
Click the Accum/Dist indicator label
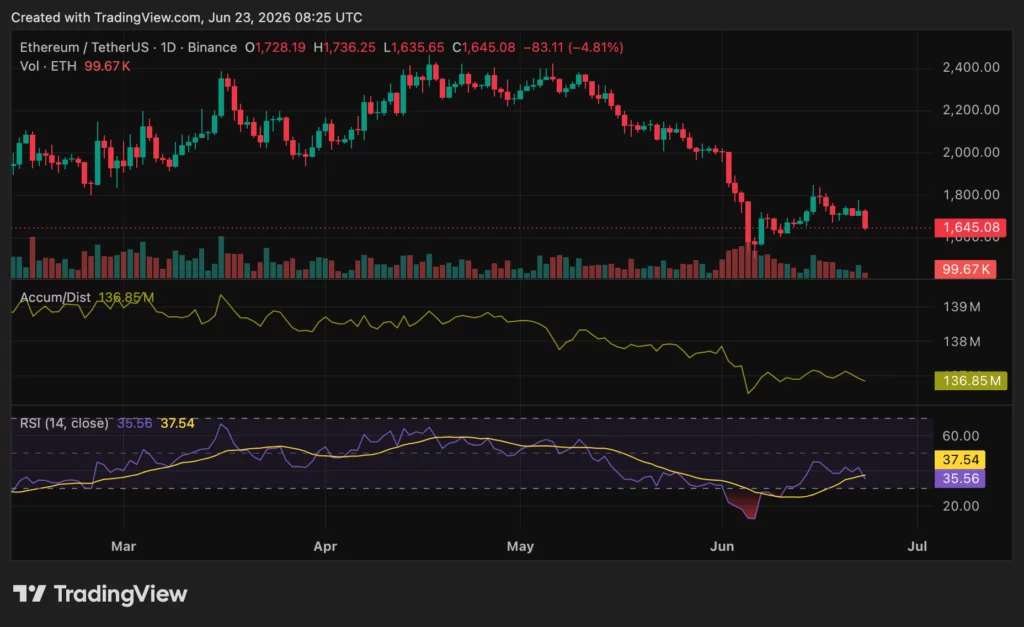pos(55,298)
